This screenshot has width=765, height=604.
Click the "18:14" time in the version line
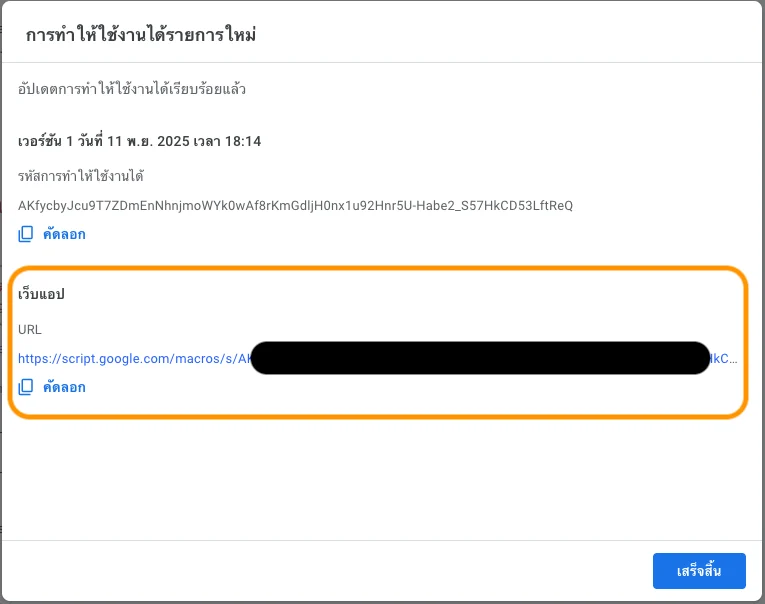[x=244, y=142]
